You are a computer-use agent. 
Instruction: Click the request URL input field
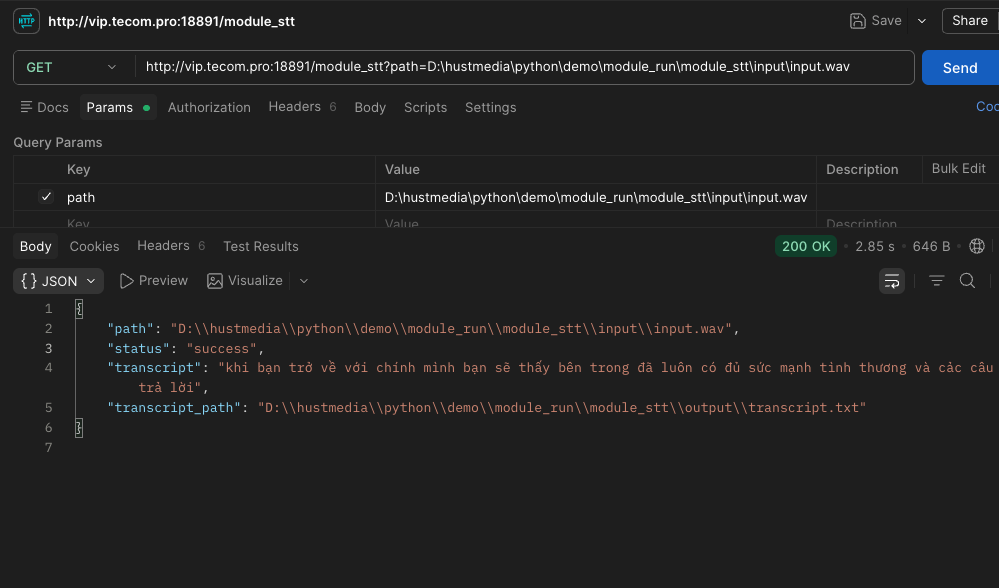click(524, 68)
